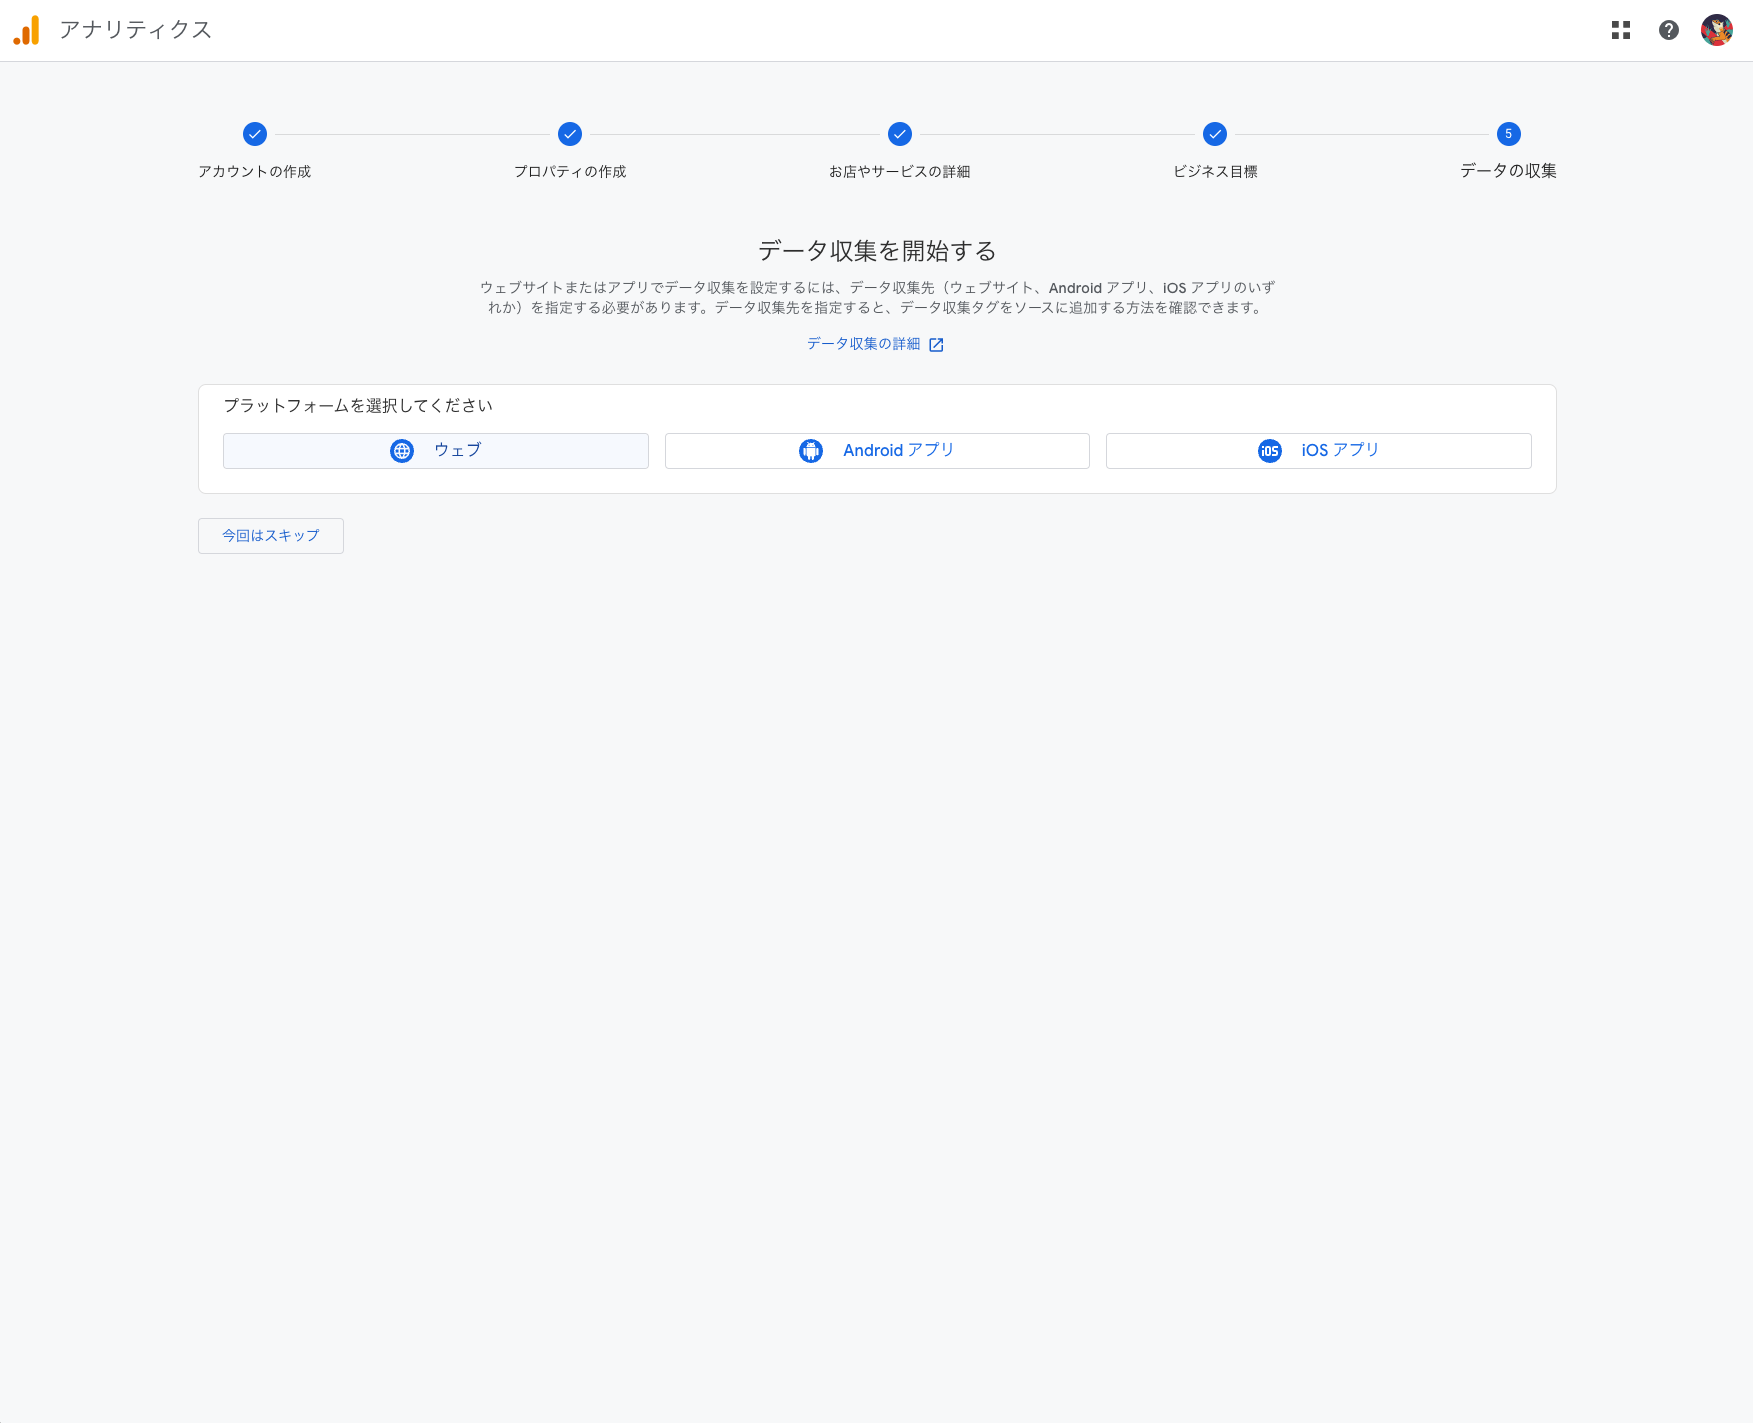
Task: Click the Android robot icon
Action: pos(810,450)
